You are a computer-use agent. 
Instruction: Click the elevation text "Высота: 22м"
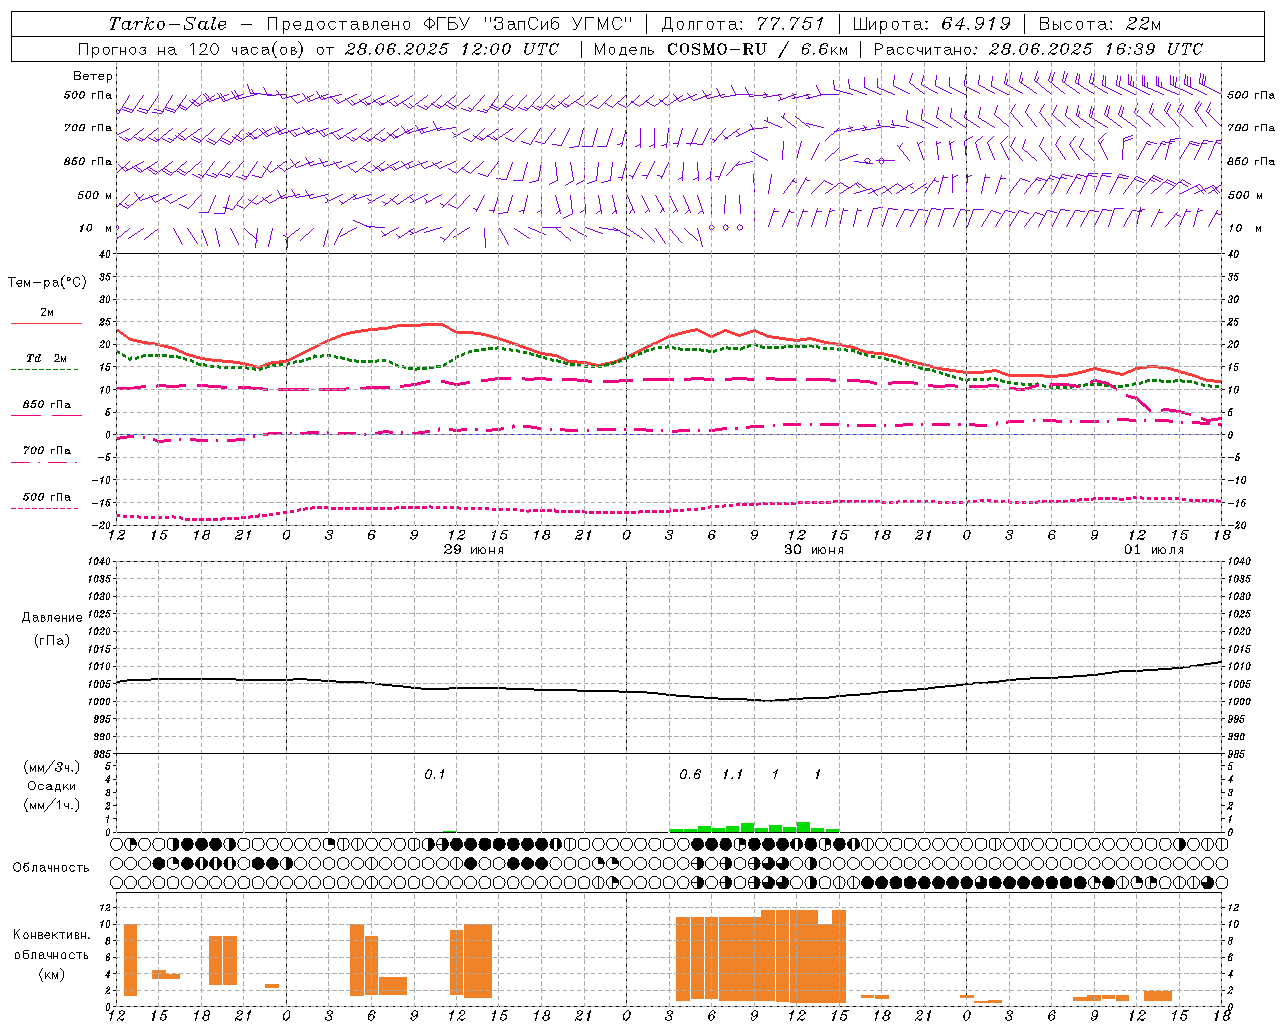1100,24
